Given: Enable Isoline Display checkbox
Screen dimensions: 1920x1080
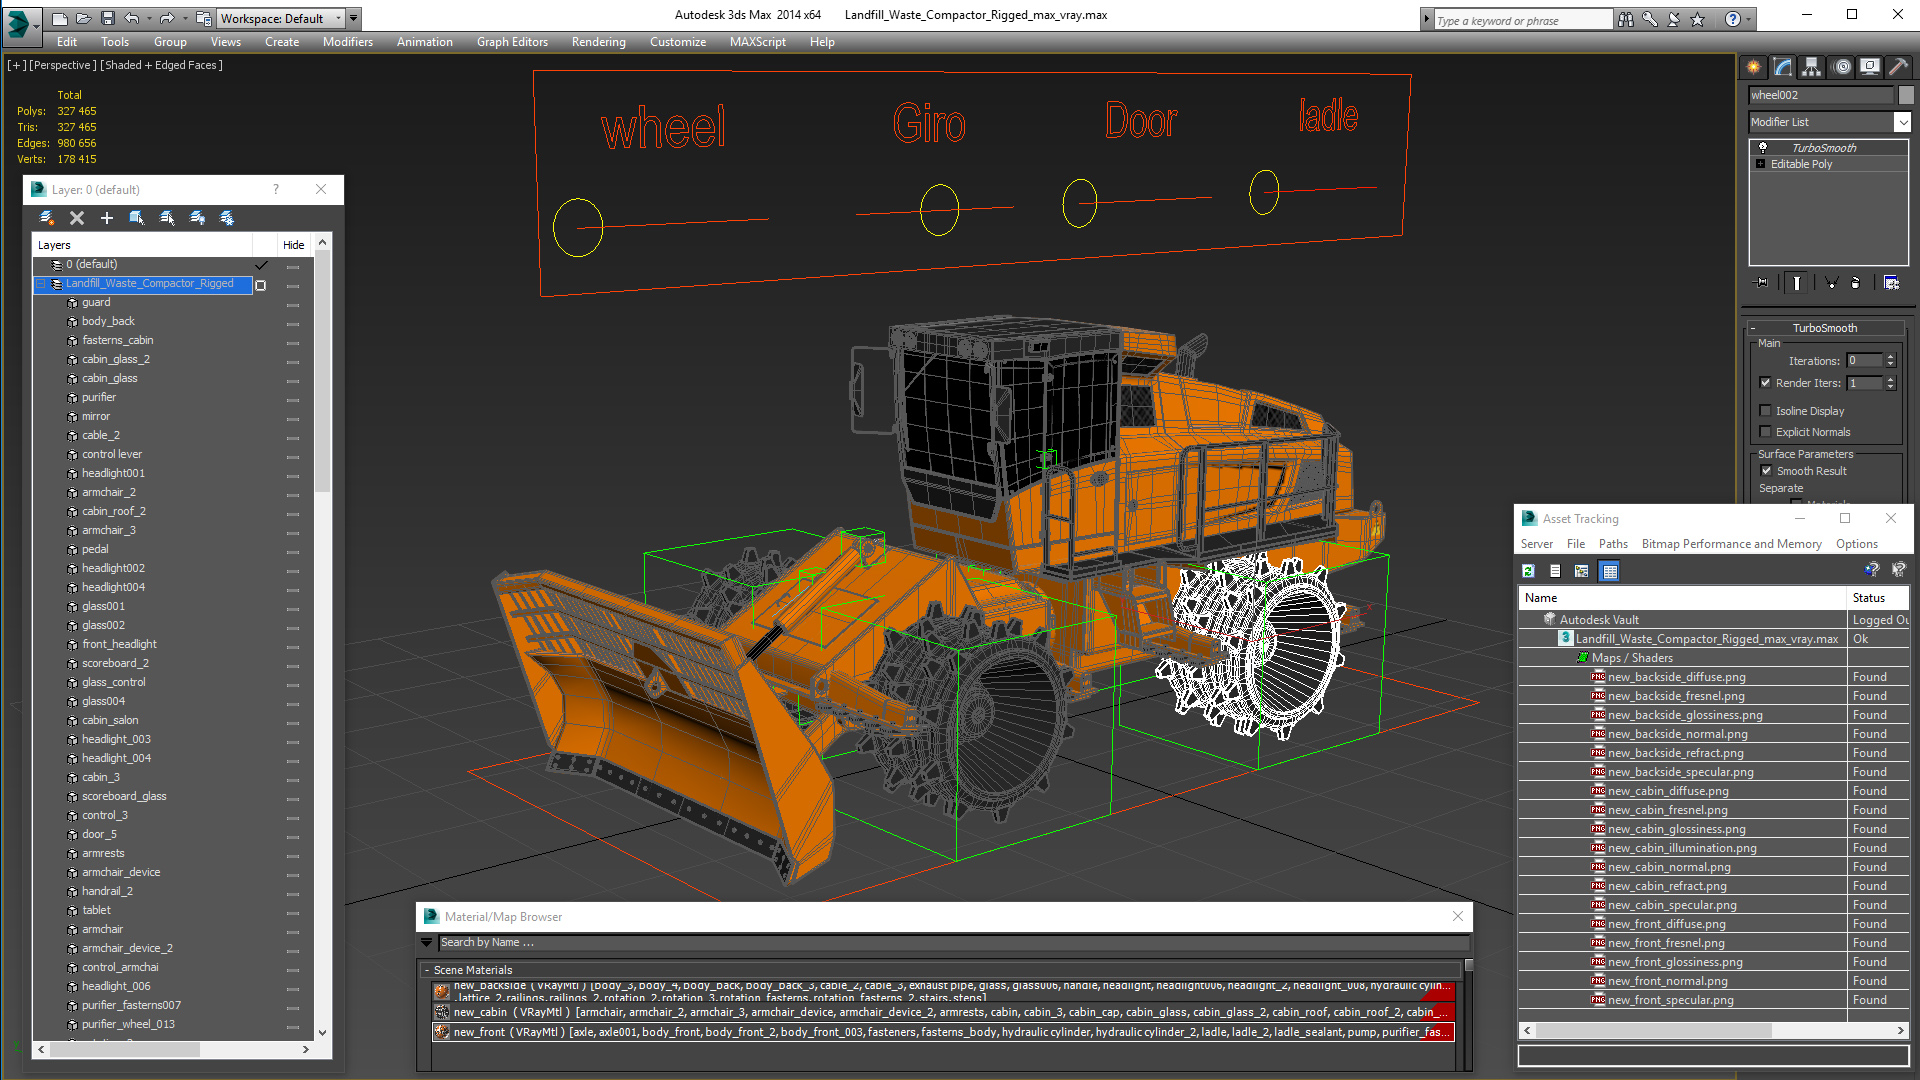Looking at the screenshot, I should tap(1766, 411).
